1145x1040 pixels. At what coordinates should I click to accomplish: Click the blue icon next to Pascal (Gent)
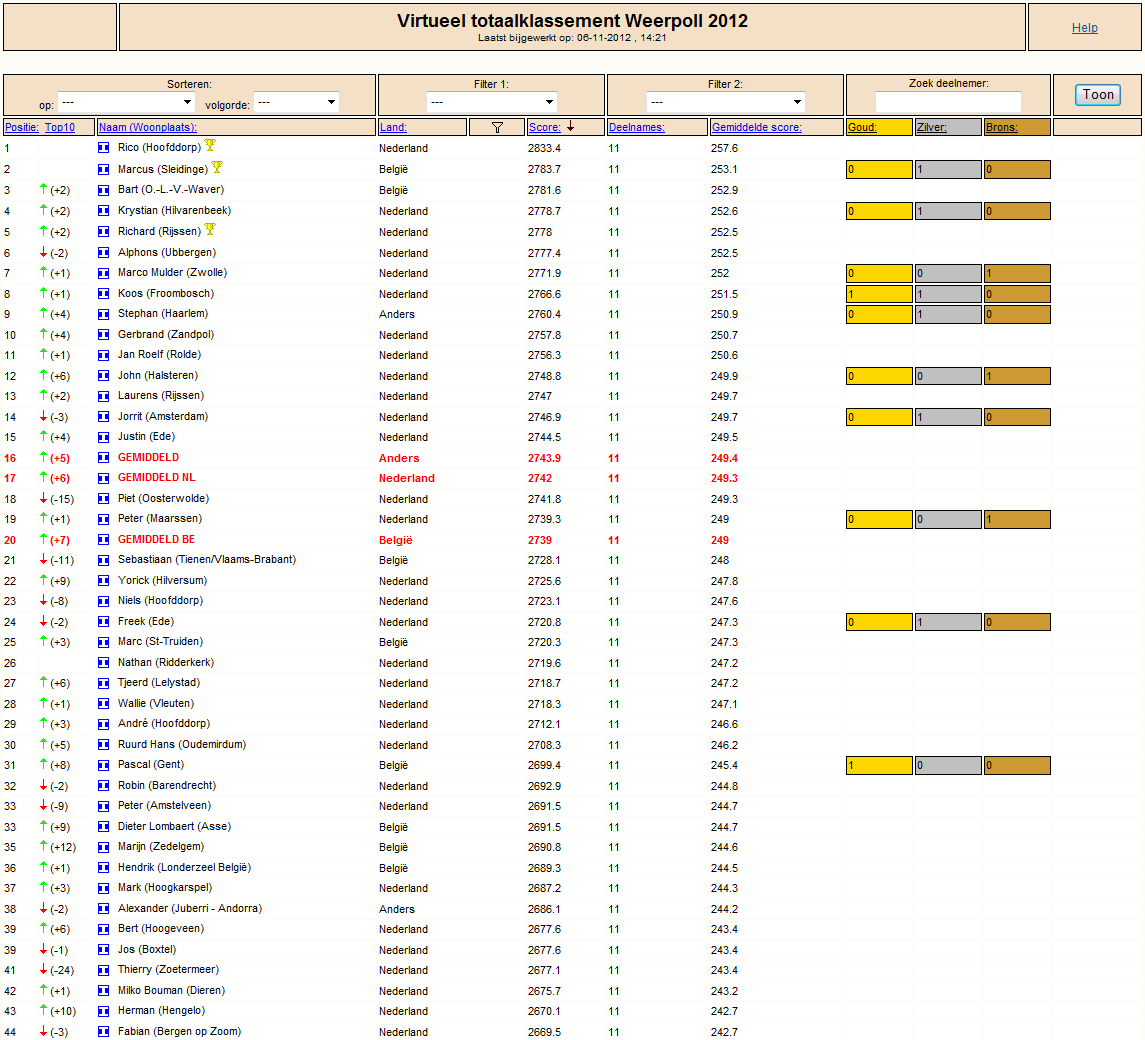tap(104, 765)
